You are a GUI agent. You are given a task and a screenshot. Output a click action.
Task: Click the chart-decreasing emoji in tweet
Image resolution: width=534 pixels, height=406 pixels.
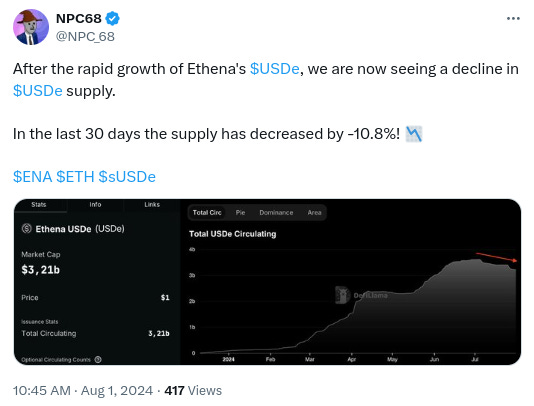point(414,134)
